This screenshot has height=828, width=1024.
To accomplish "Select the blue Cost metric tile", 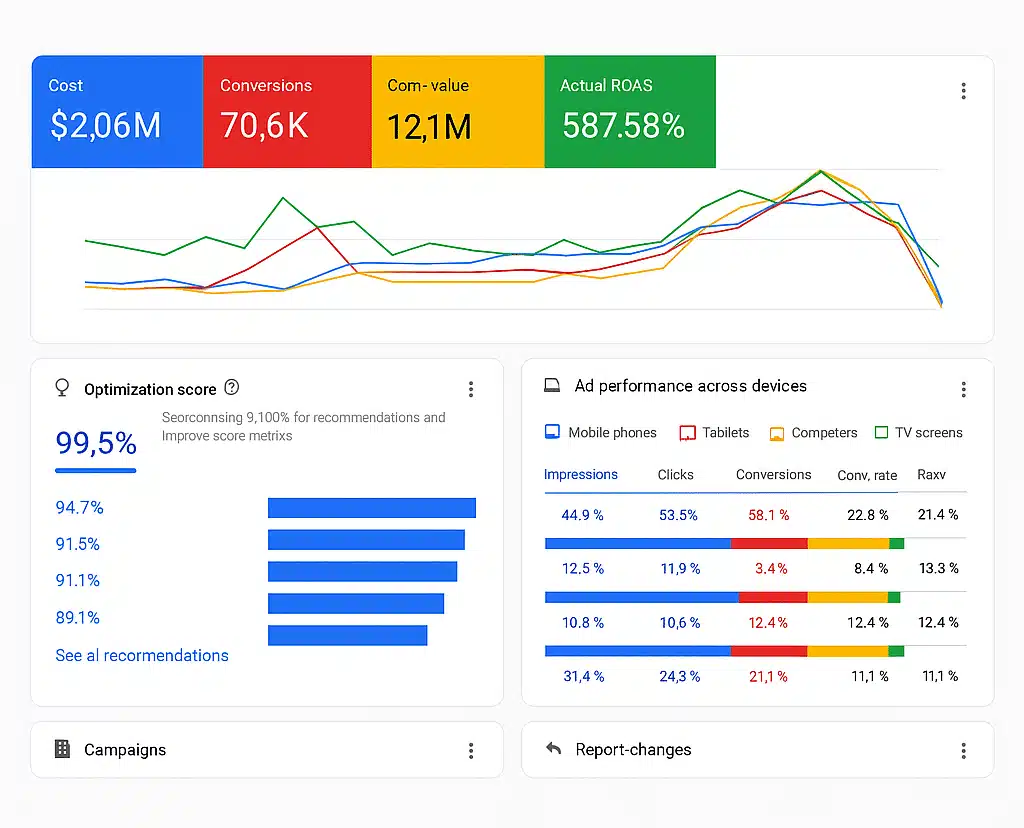I will [x=117, y=111].
